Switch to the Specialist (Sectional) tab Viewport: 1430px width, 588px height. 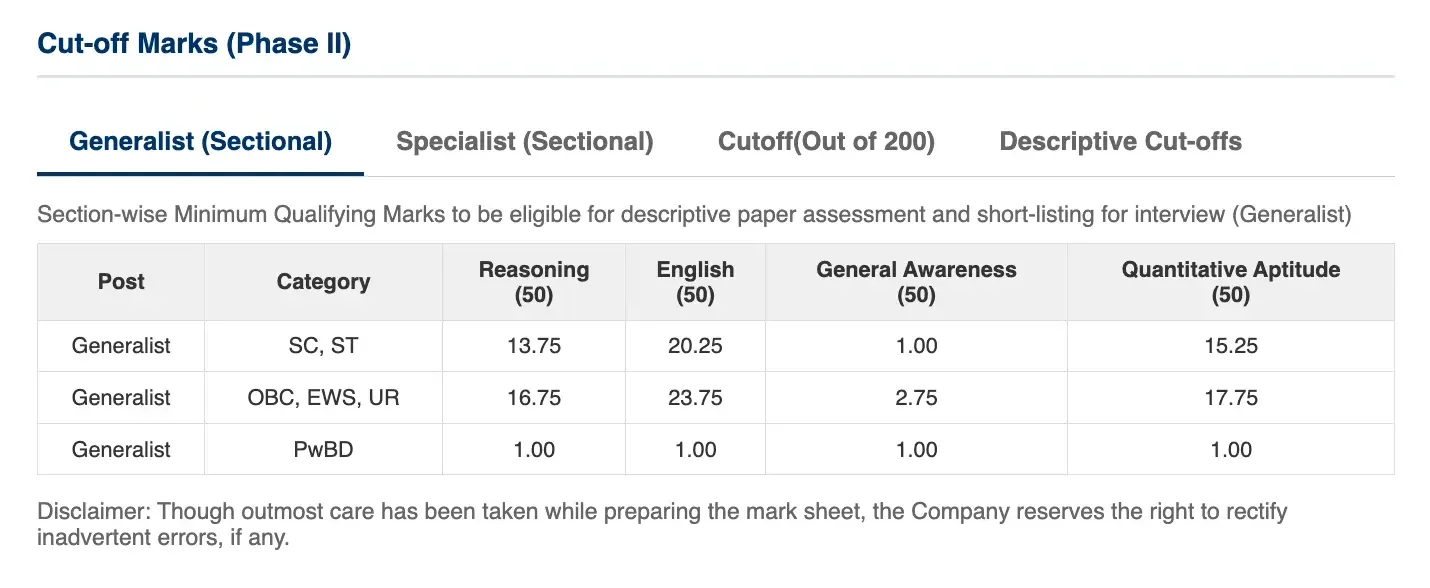click(x=524, y=142)
